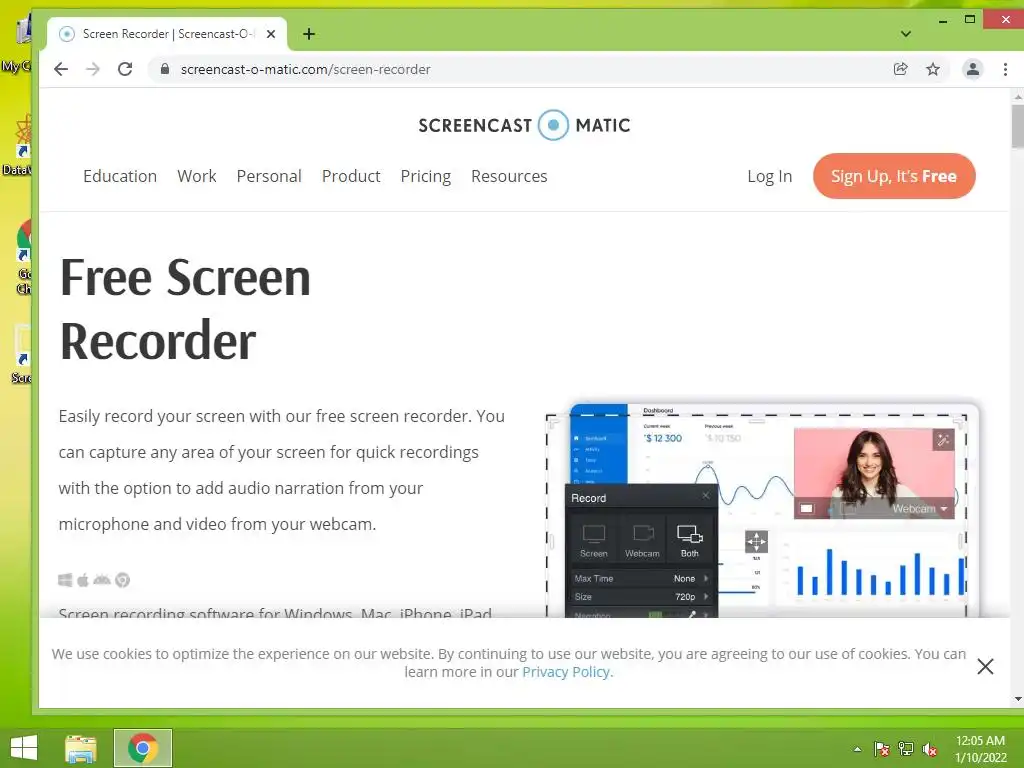Go back to the previous page
Viewport: 1024px width, 768px height.
coord(61,69)
